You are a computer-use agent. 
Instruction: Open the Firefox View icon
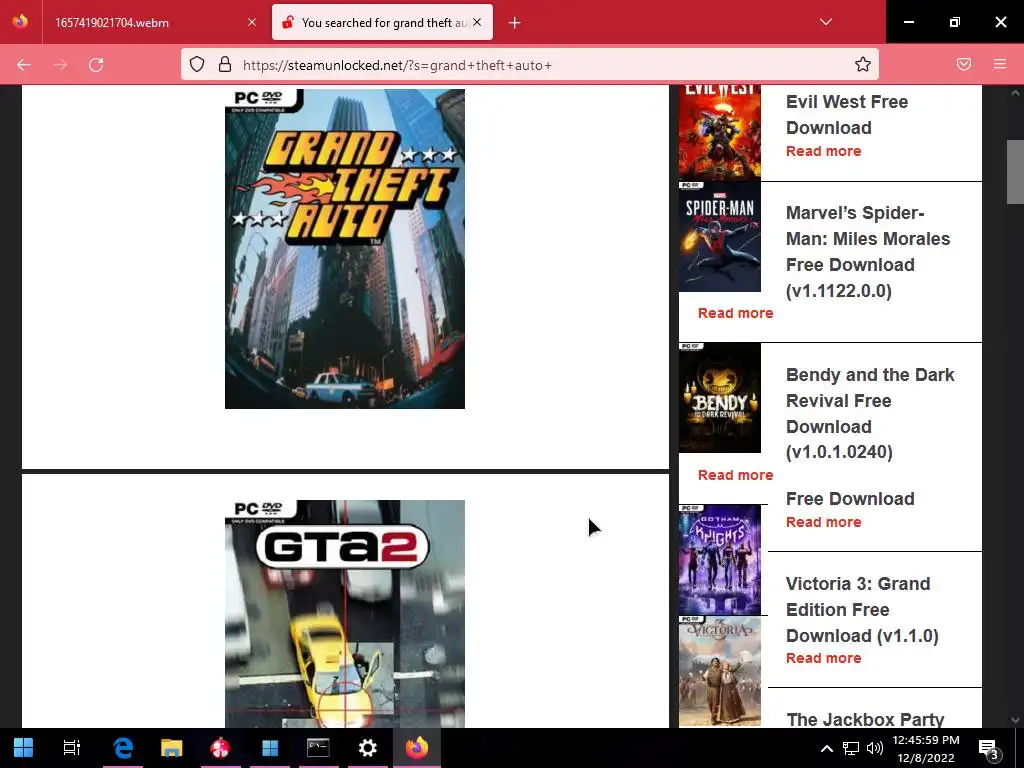(x=20, y=22)
